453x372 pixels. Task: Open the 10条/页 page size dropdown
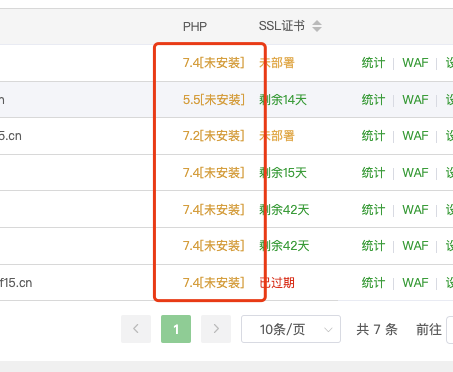point(291,329)
